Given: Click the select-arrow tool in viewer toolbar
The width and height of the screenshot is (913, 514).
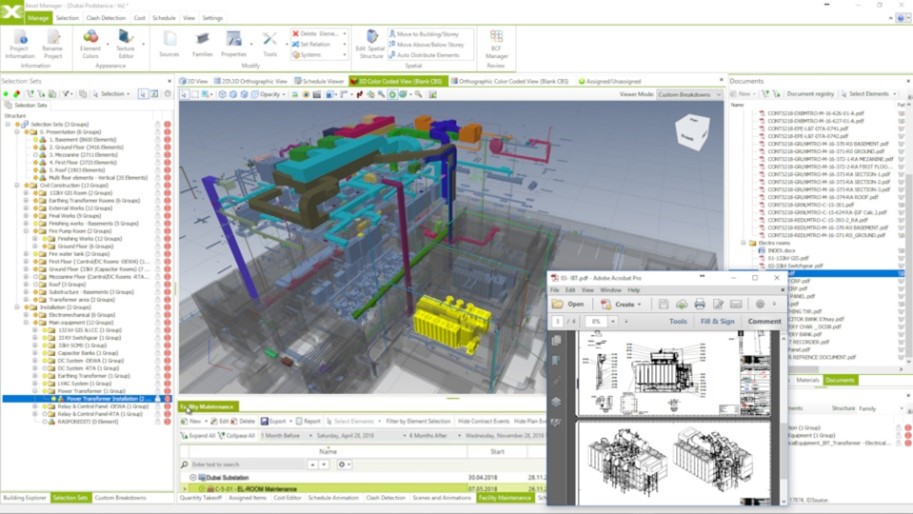Looking at the screenshot, I should (x=184, y=94).
